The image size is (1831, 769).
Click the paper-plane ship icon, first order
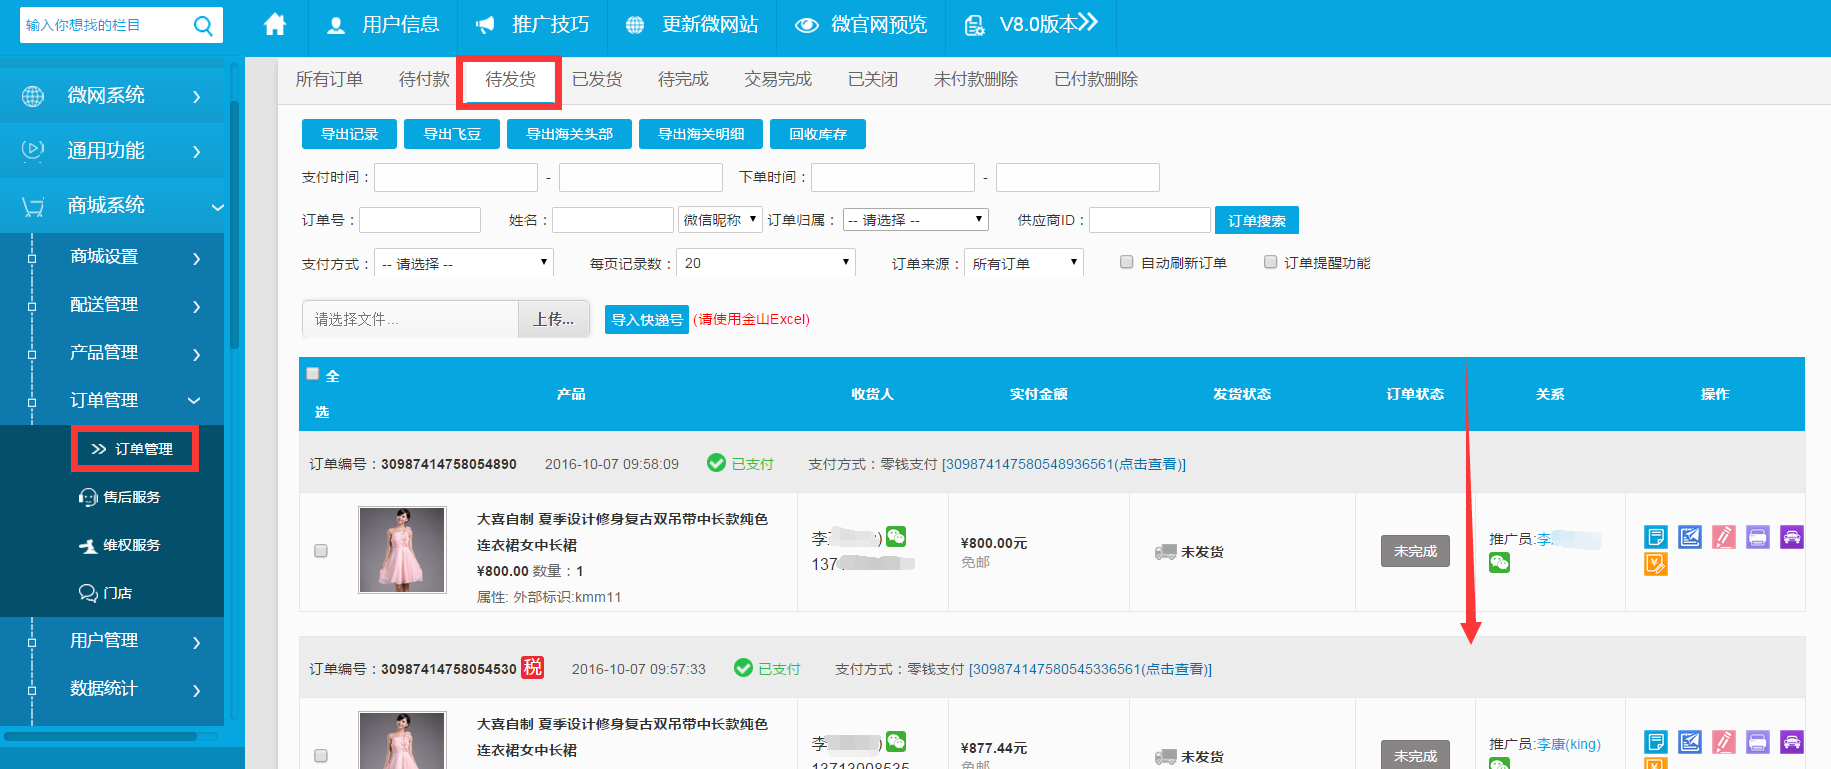coord(1689,538)
